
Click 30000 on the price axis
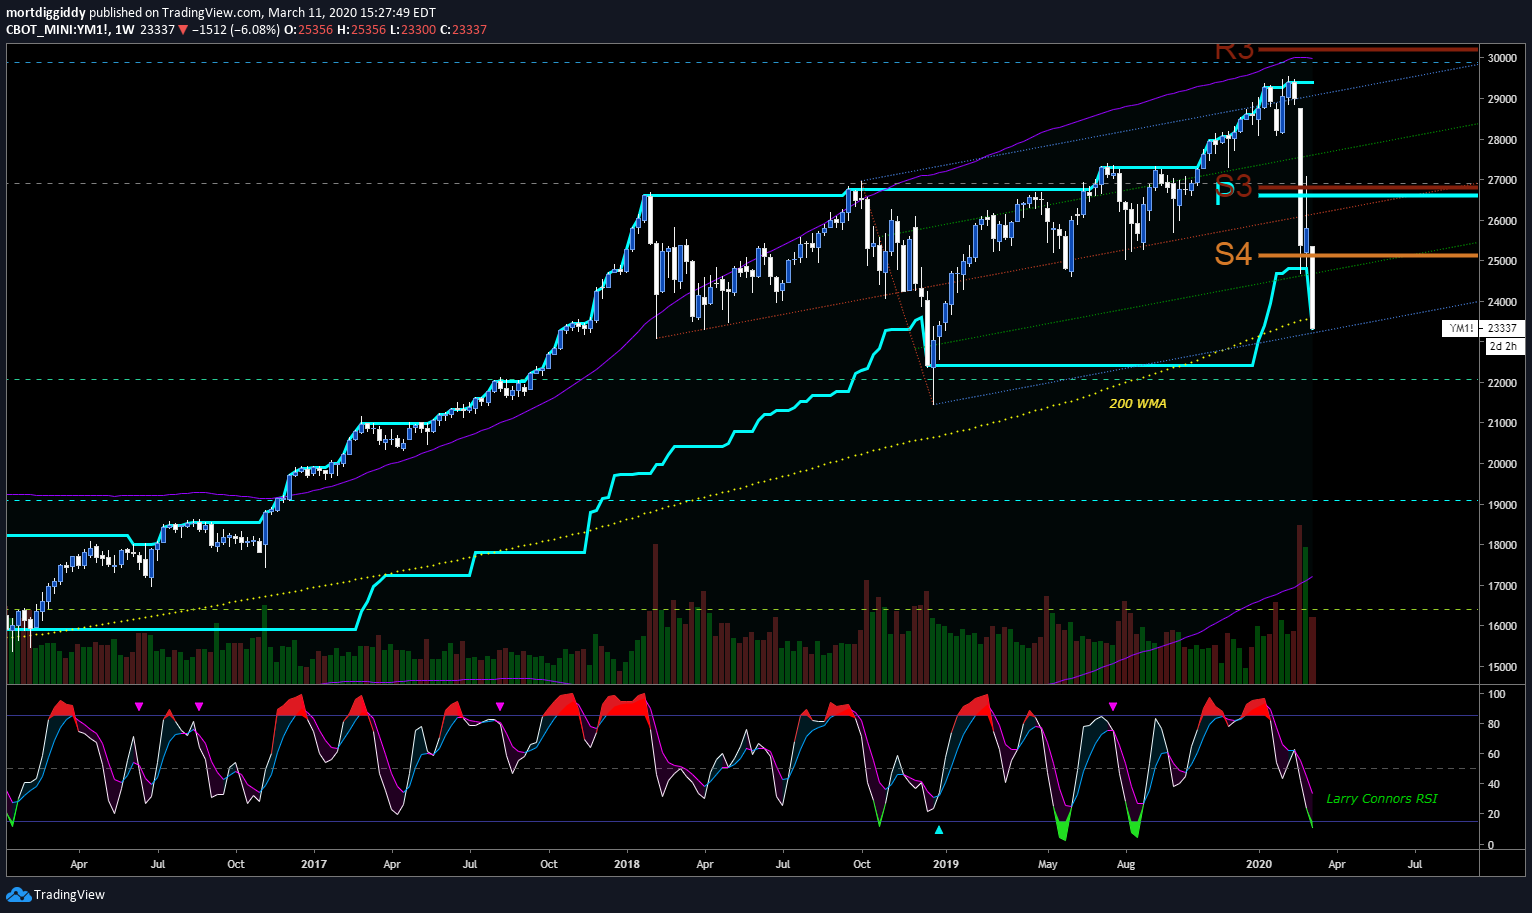1502,58
